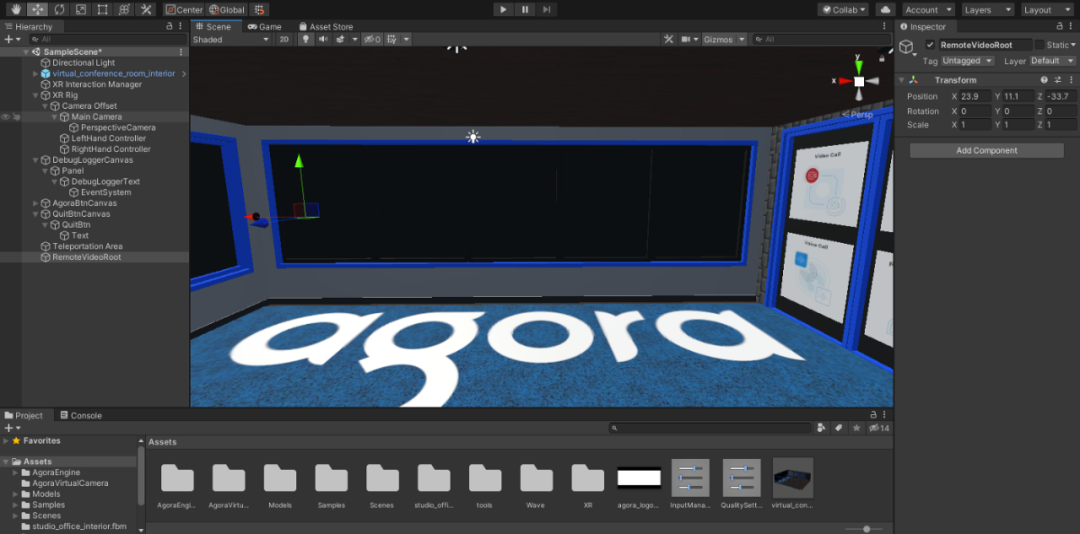This screenshot has height=534, width=1080.
Task: Expand AgoraBtnCanvas in Hierarchy
Action: [x=36, y=203]
